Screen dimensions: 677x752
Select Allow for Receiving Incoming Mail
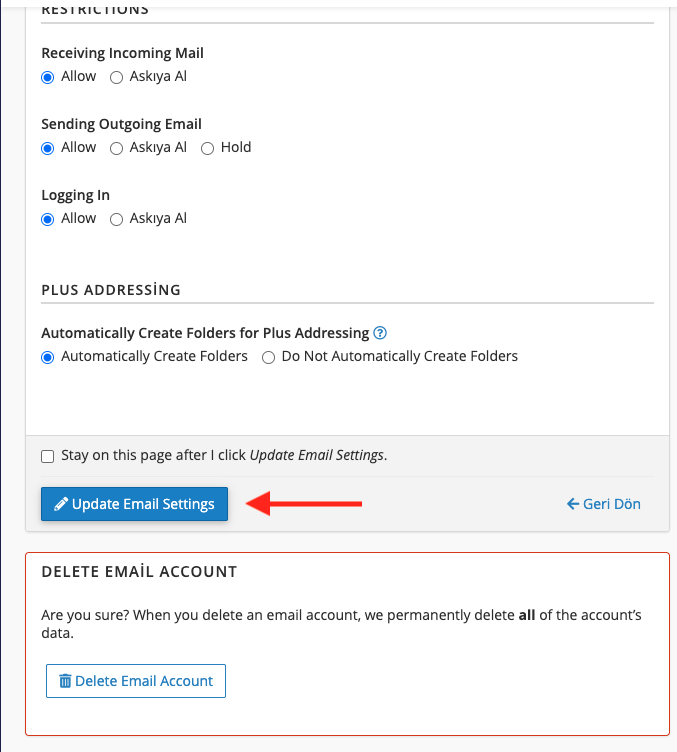(x=48, y=77)
